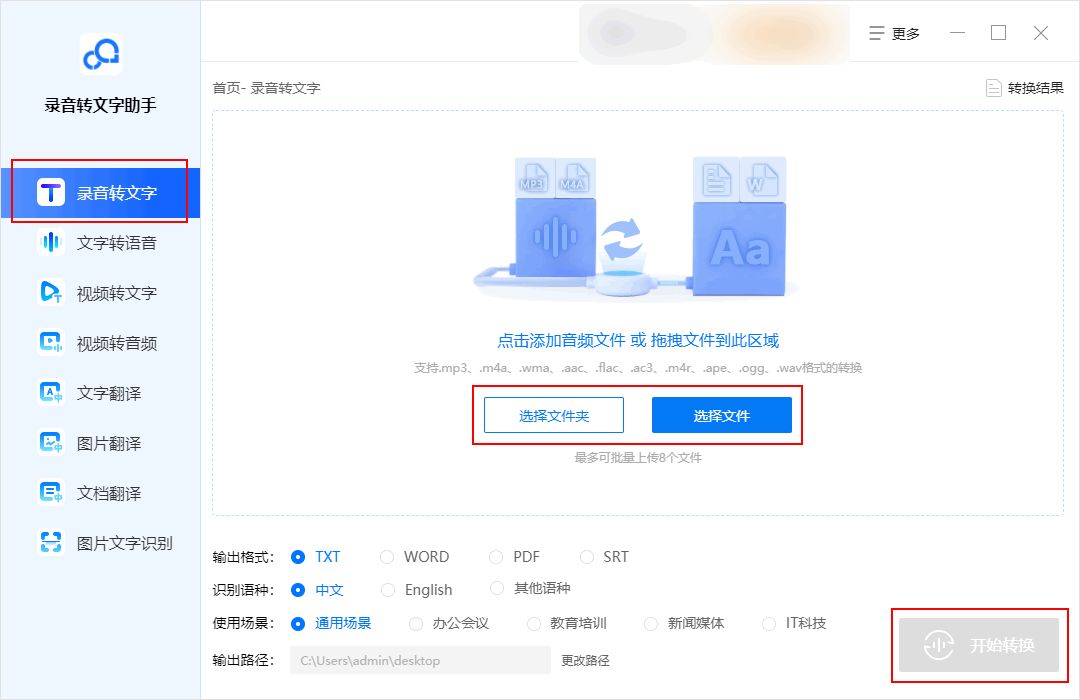Click the output path field C:\Users\admin\desktop

coord(420,660)
